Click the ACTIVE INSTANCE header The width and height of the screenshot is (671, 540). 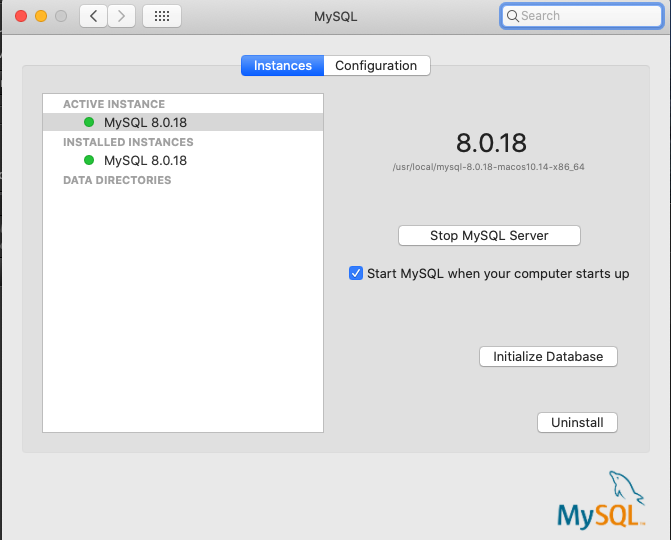114,104
